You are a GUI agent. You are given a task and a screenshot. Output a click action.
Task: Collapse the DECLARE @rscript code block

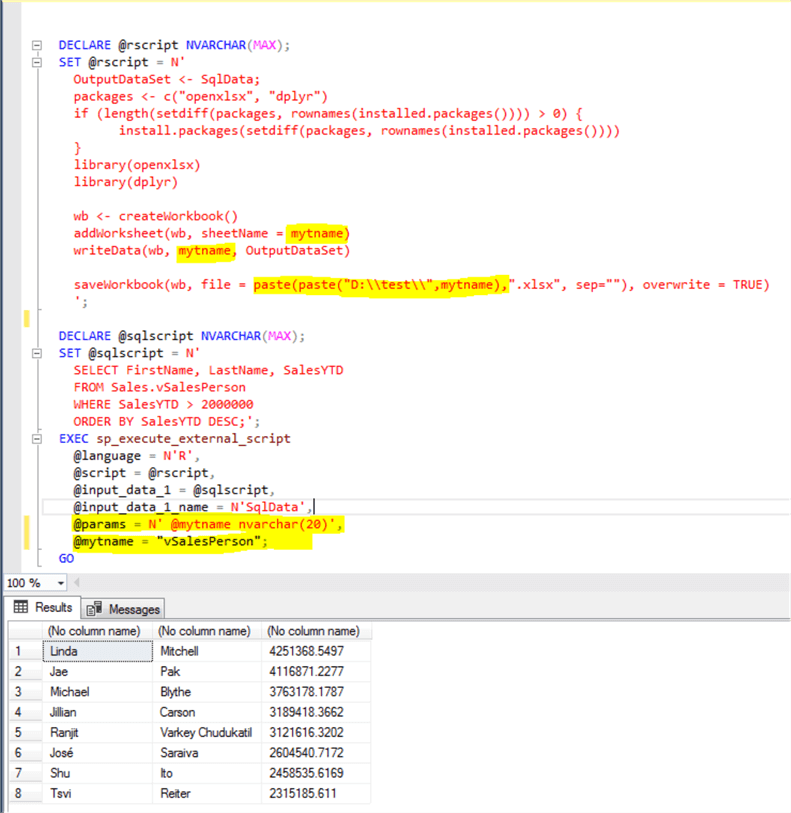37,46
